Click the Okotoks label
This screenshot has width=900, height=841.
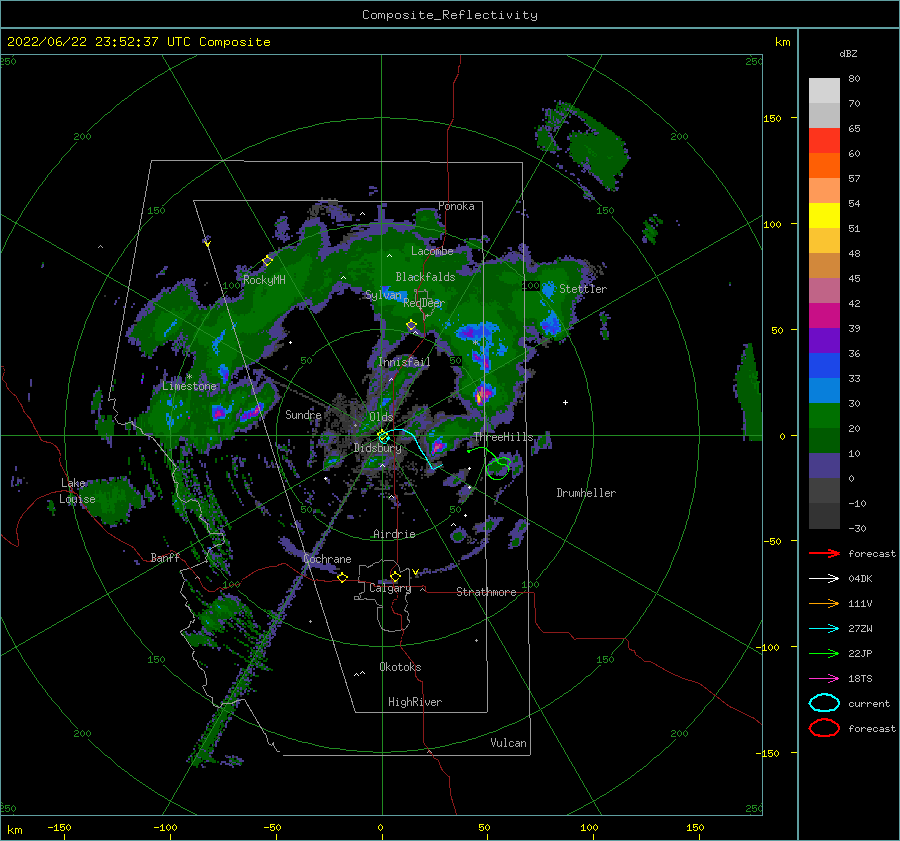[400, 667]
